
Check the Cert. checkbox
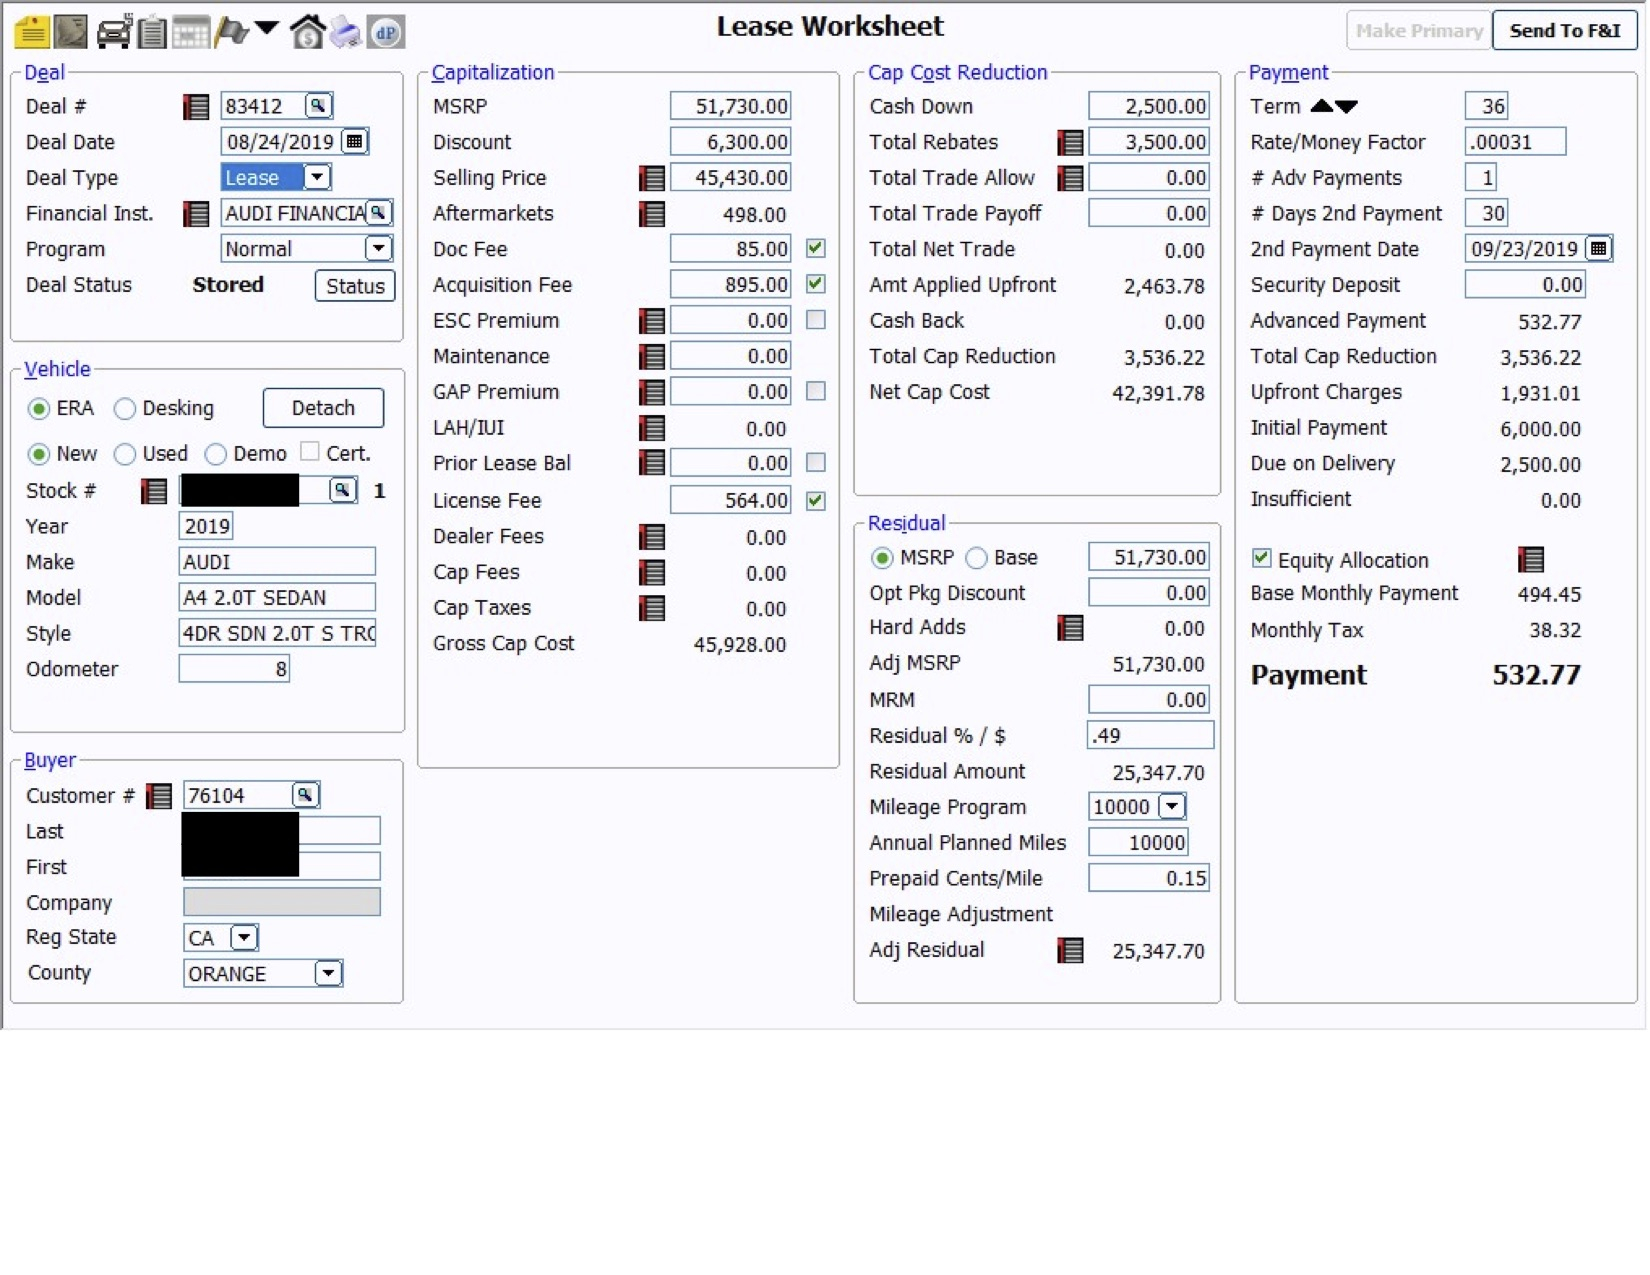[310, 452]
